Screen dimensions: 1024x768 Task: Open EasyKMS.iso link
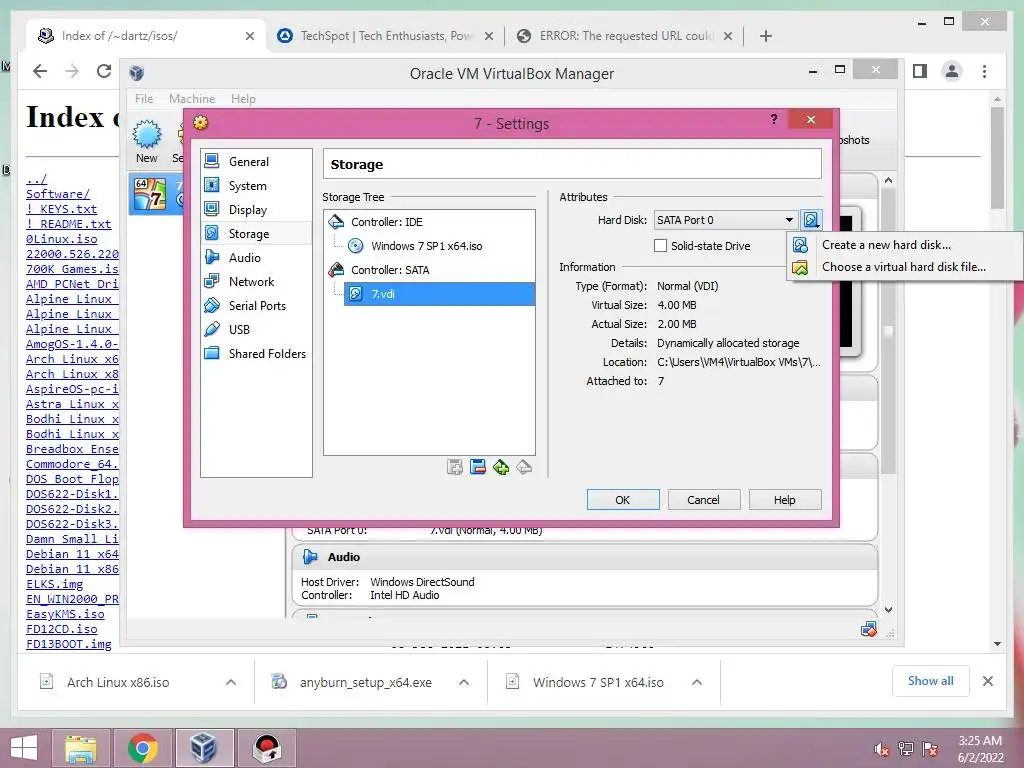click(65, 614)
